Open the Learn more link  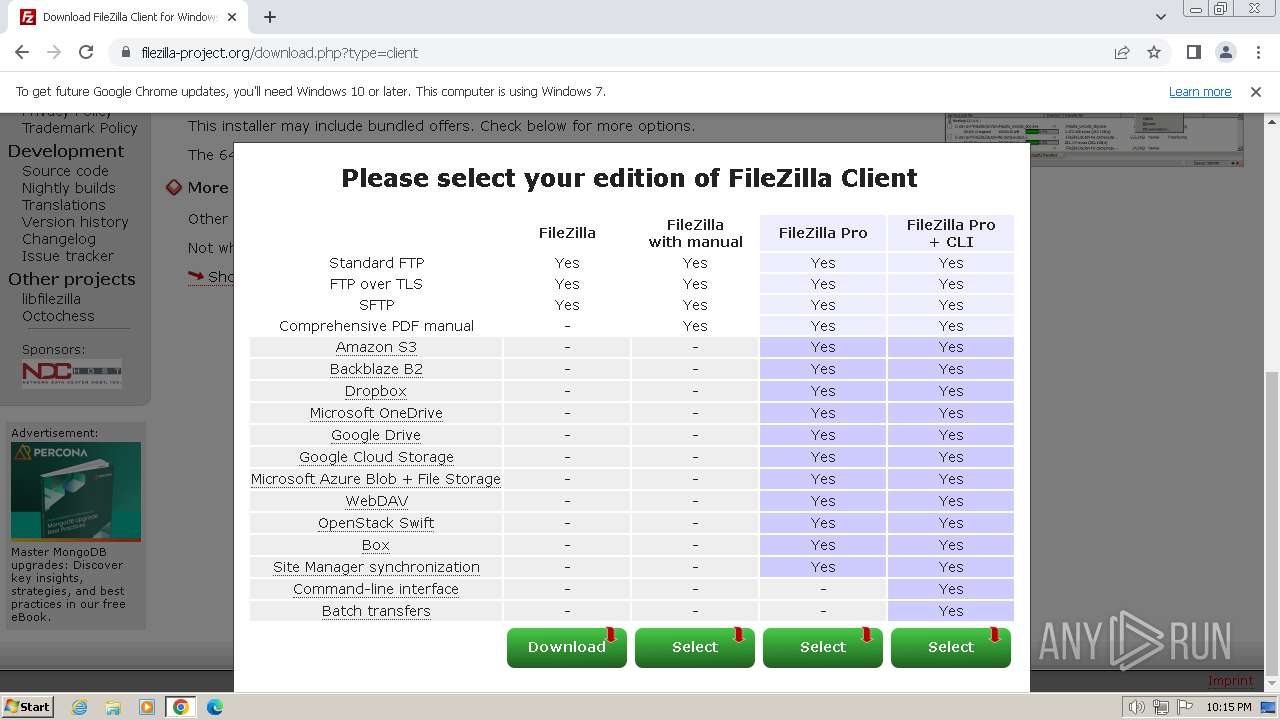pos(1200,91)
